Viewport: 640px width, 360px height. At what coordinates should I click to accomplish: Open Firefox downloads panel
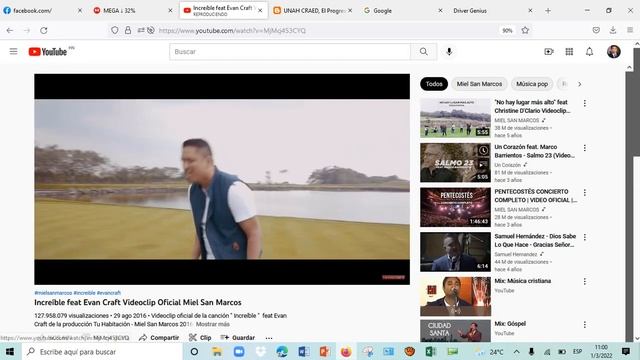pyautogui.click(x=613, y=30)
